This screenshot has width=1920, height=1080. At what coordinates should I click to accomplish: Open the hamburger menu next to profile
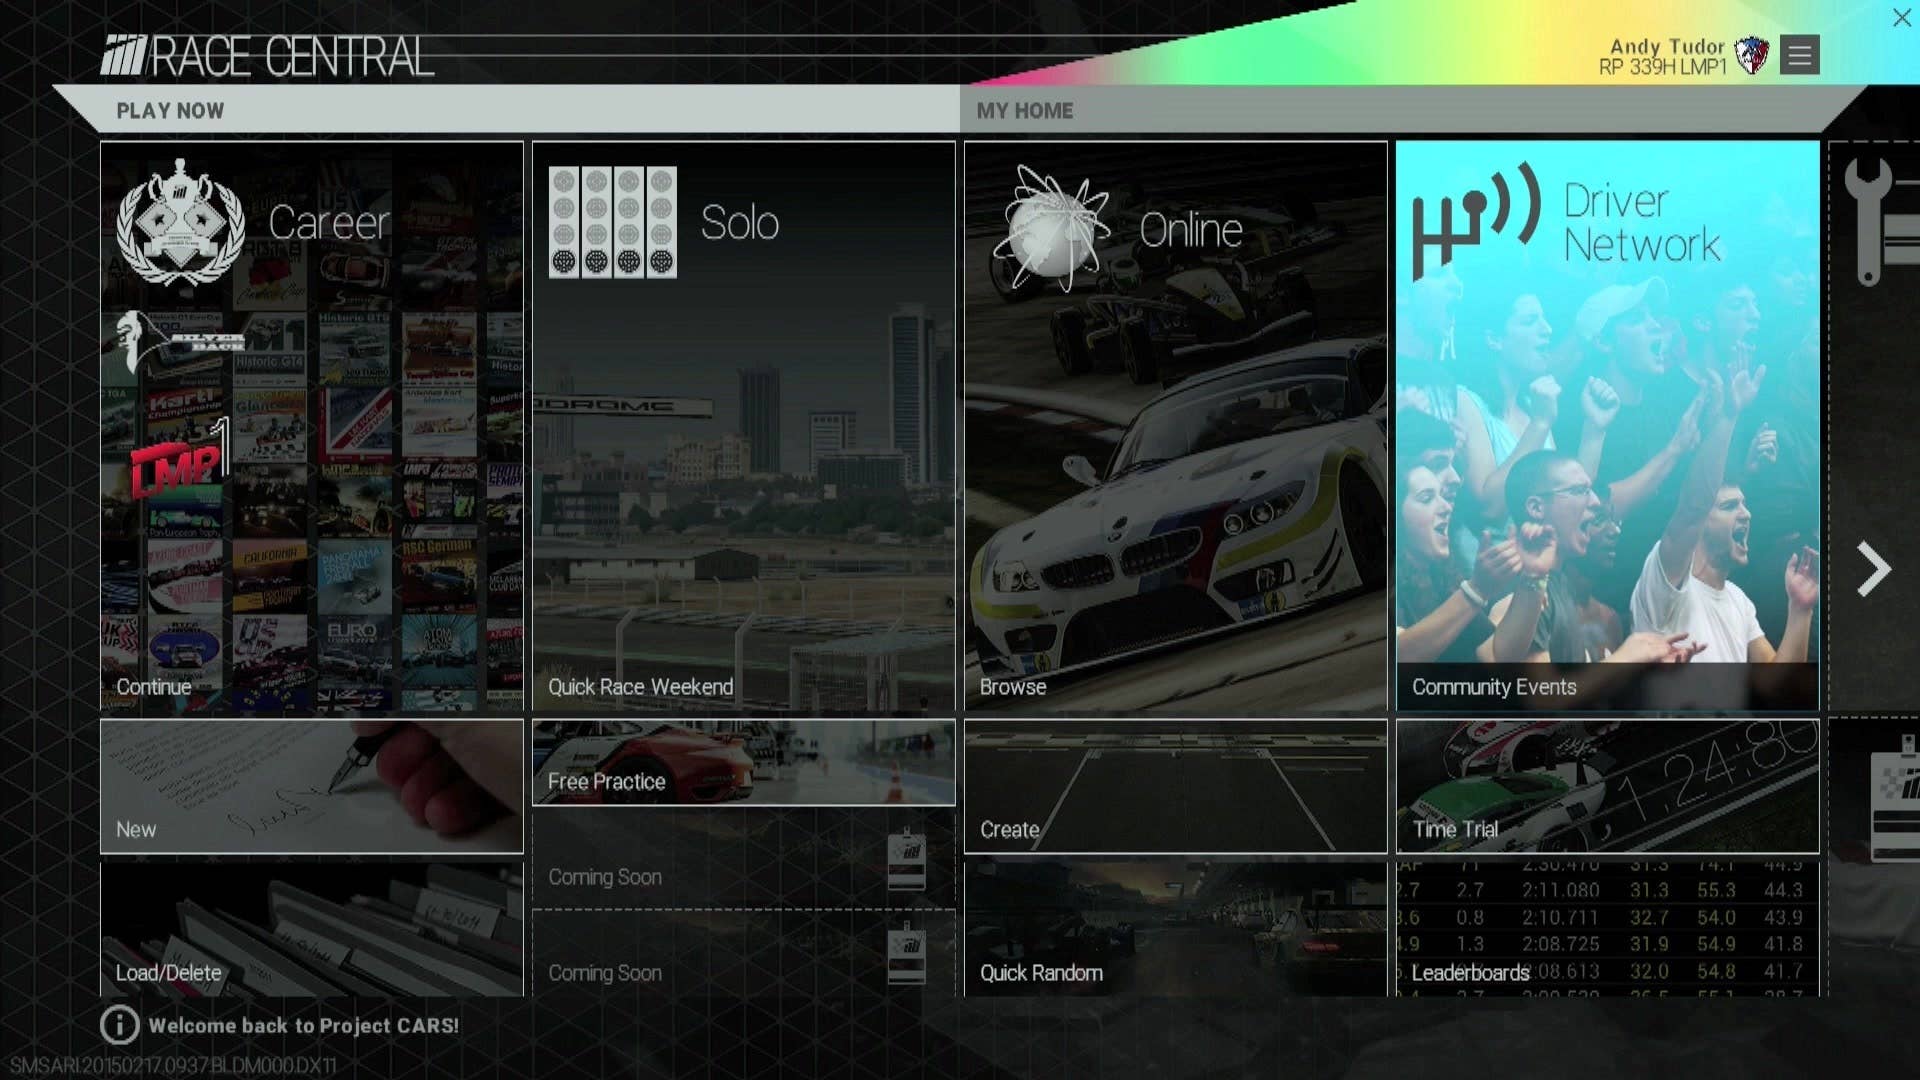1800,55
